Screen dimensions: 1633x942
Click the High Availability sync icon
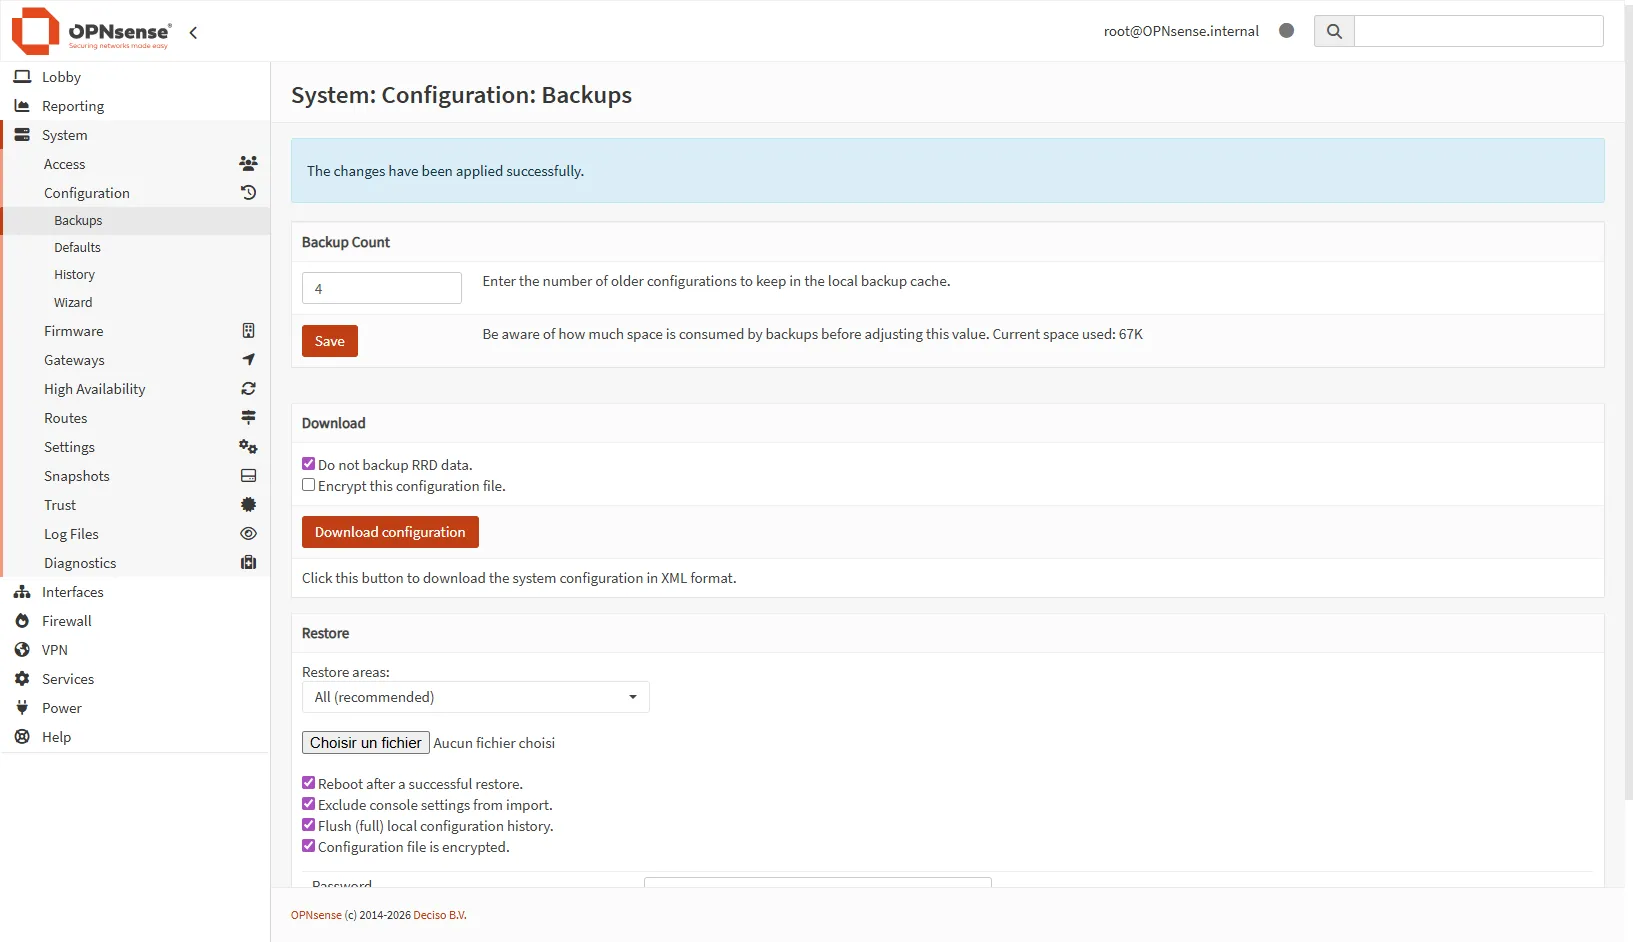pyautogui.click(x=248, y=389)
